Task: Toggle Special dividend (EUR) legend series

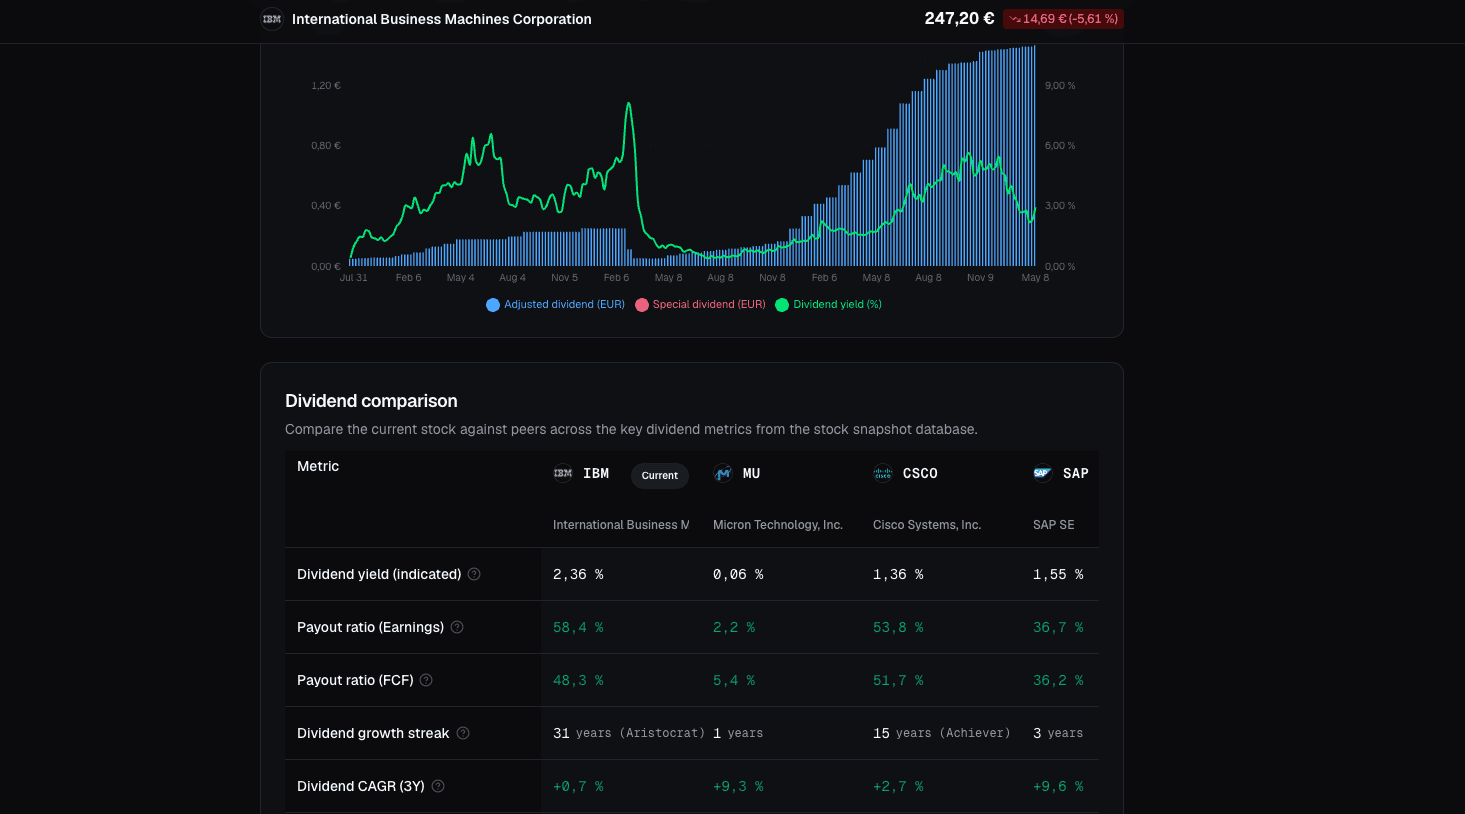Action: pos(700,305)
